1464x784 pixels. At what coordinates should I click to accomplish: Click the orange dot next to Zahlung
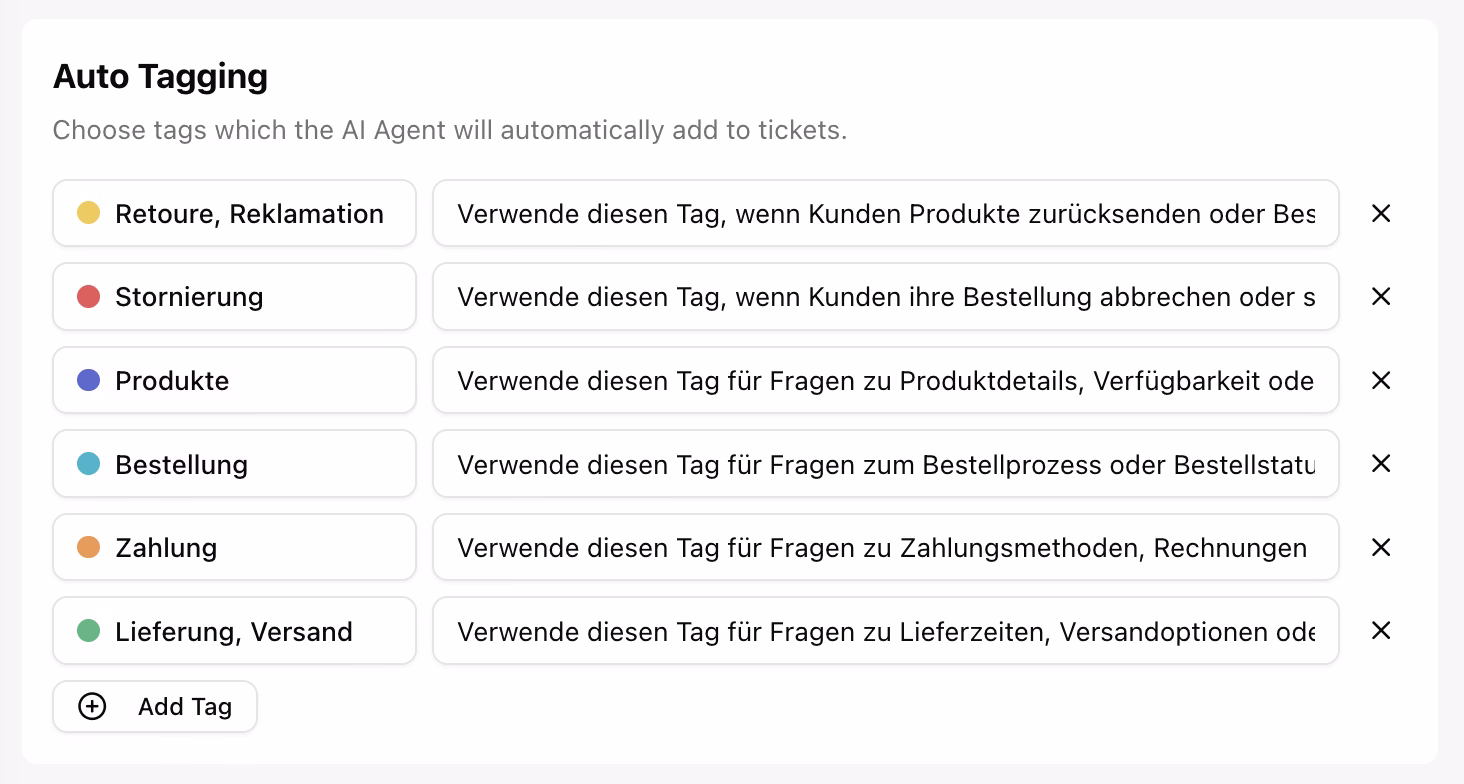(x=88, y=547)
